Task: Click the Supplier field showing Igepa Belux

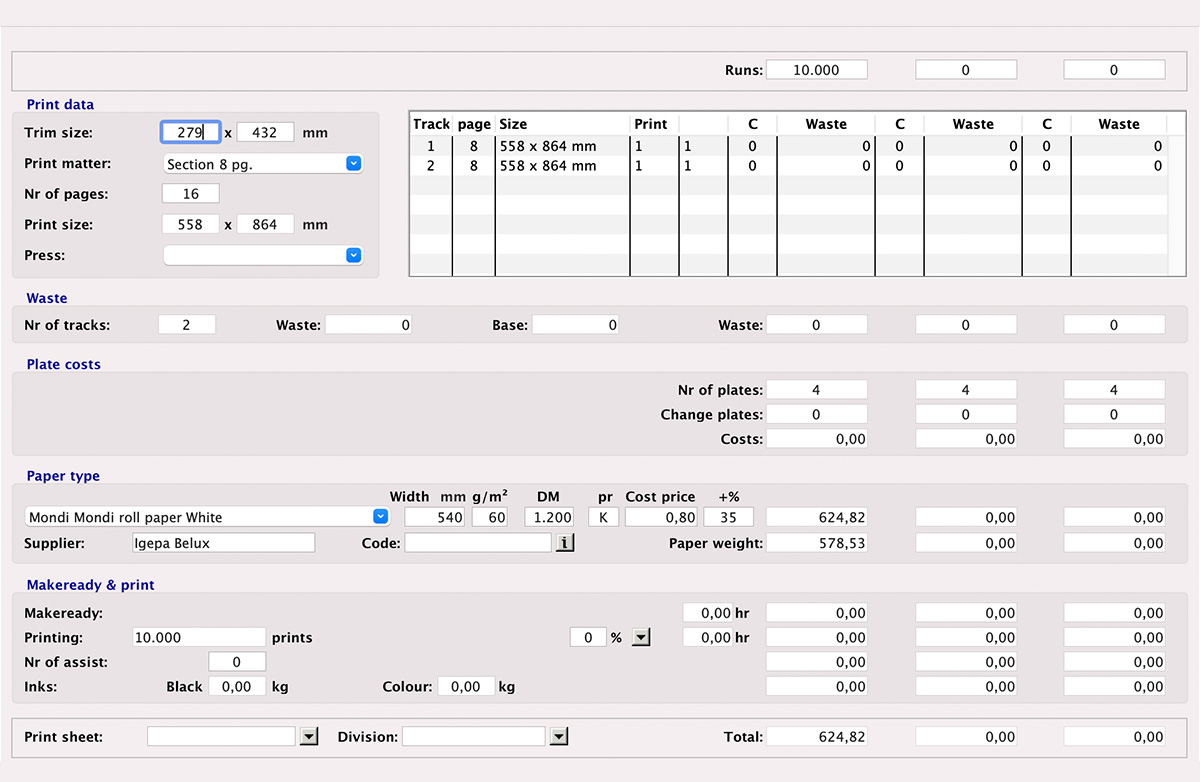Action: pos(222,542)
